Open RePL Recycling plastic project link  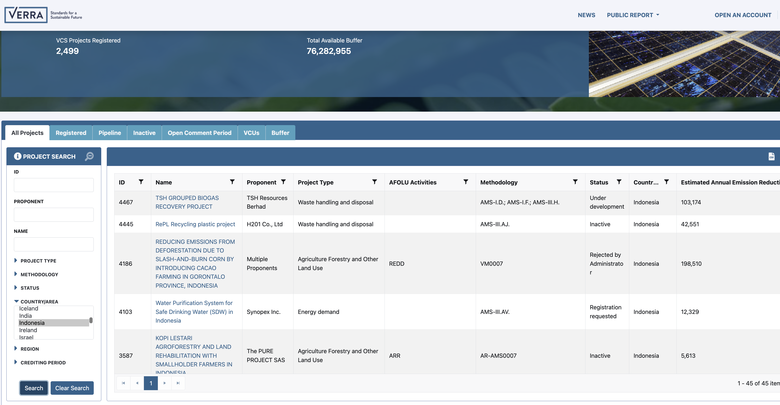[195, 224]
